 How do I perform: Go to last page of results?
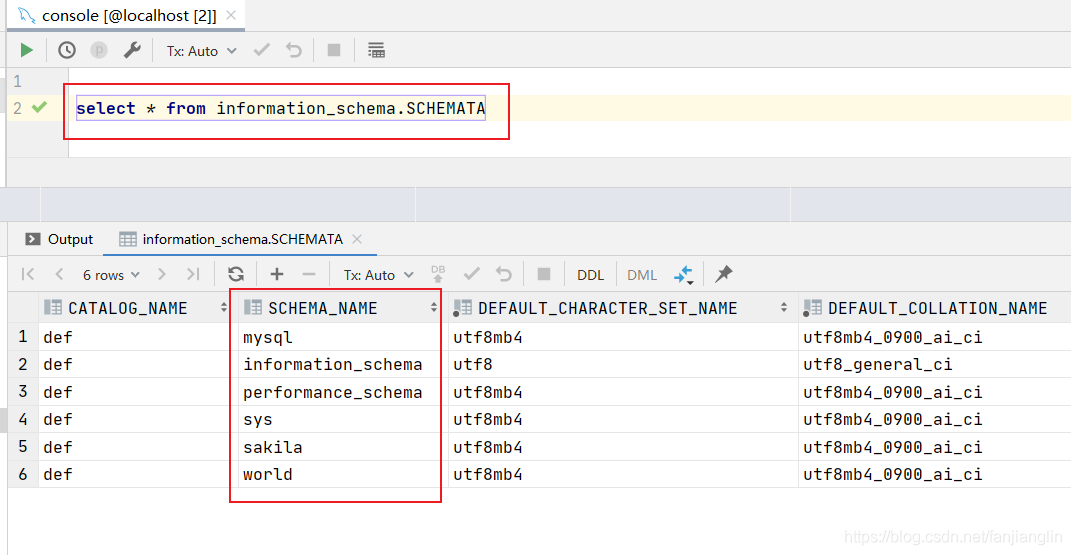click(x=193, y=274)
